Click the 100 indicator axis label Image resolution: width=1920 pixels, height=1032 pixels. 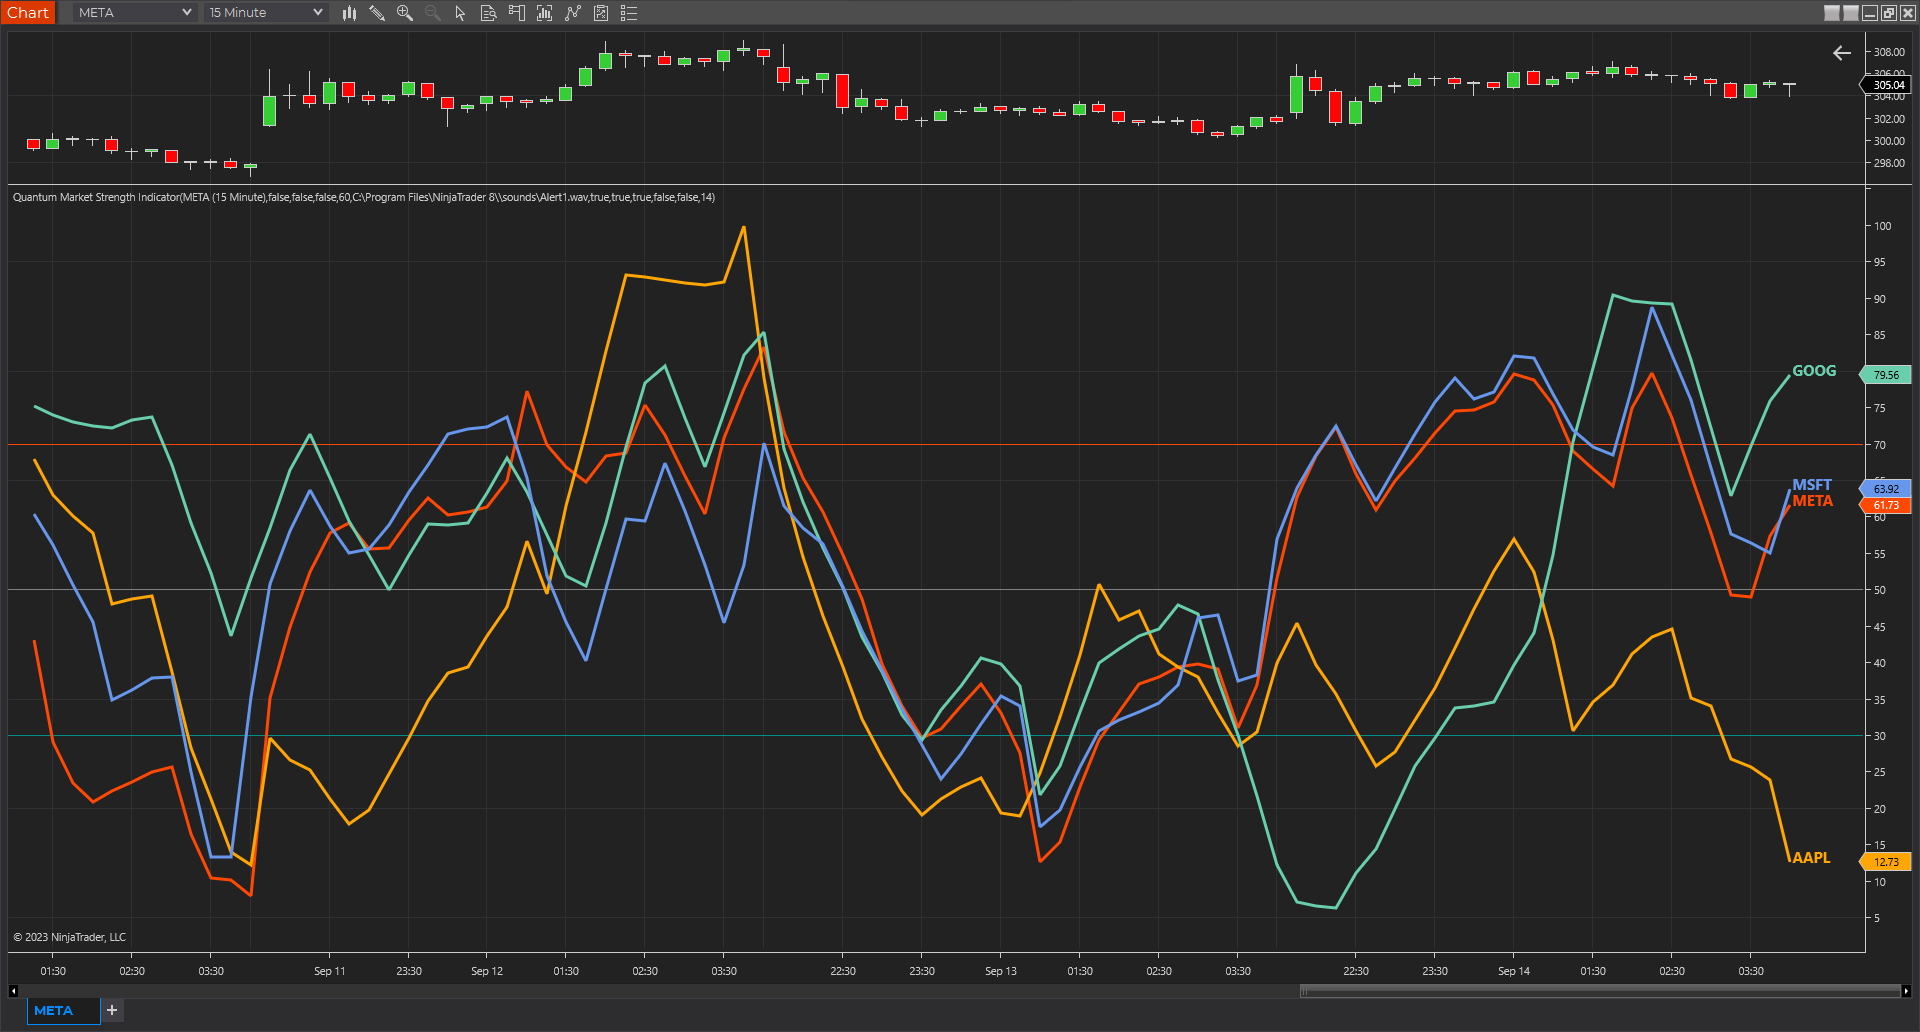pos(1883,226)
